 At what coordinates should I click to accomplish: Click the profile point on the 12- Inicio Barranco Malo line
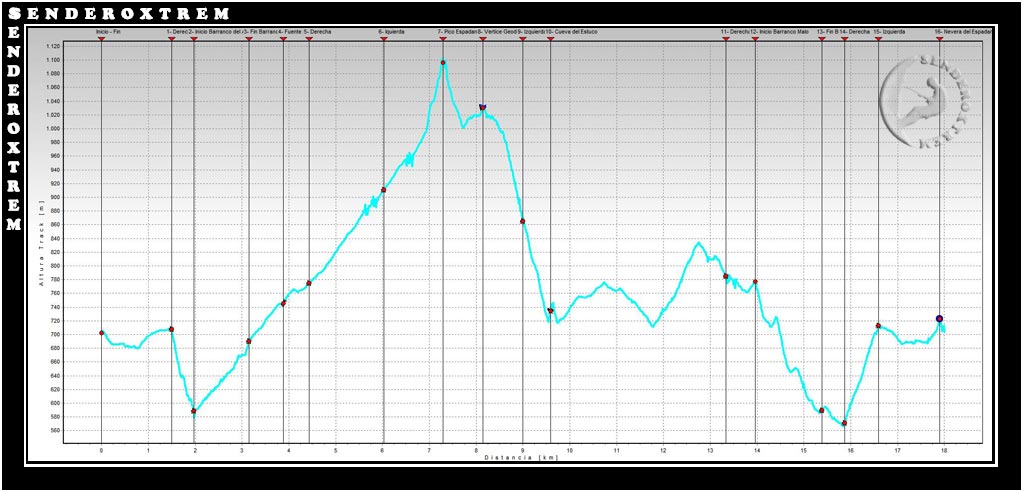click(756, 281)
